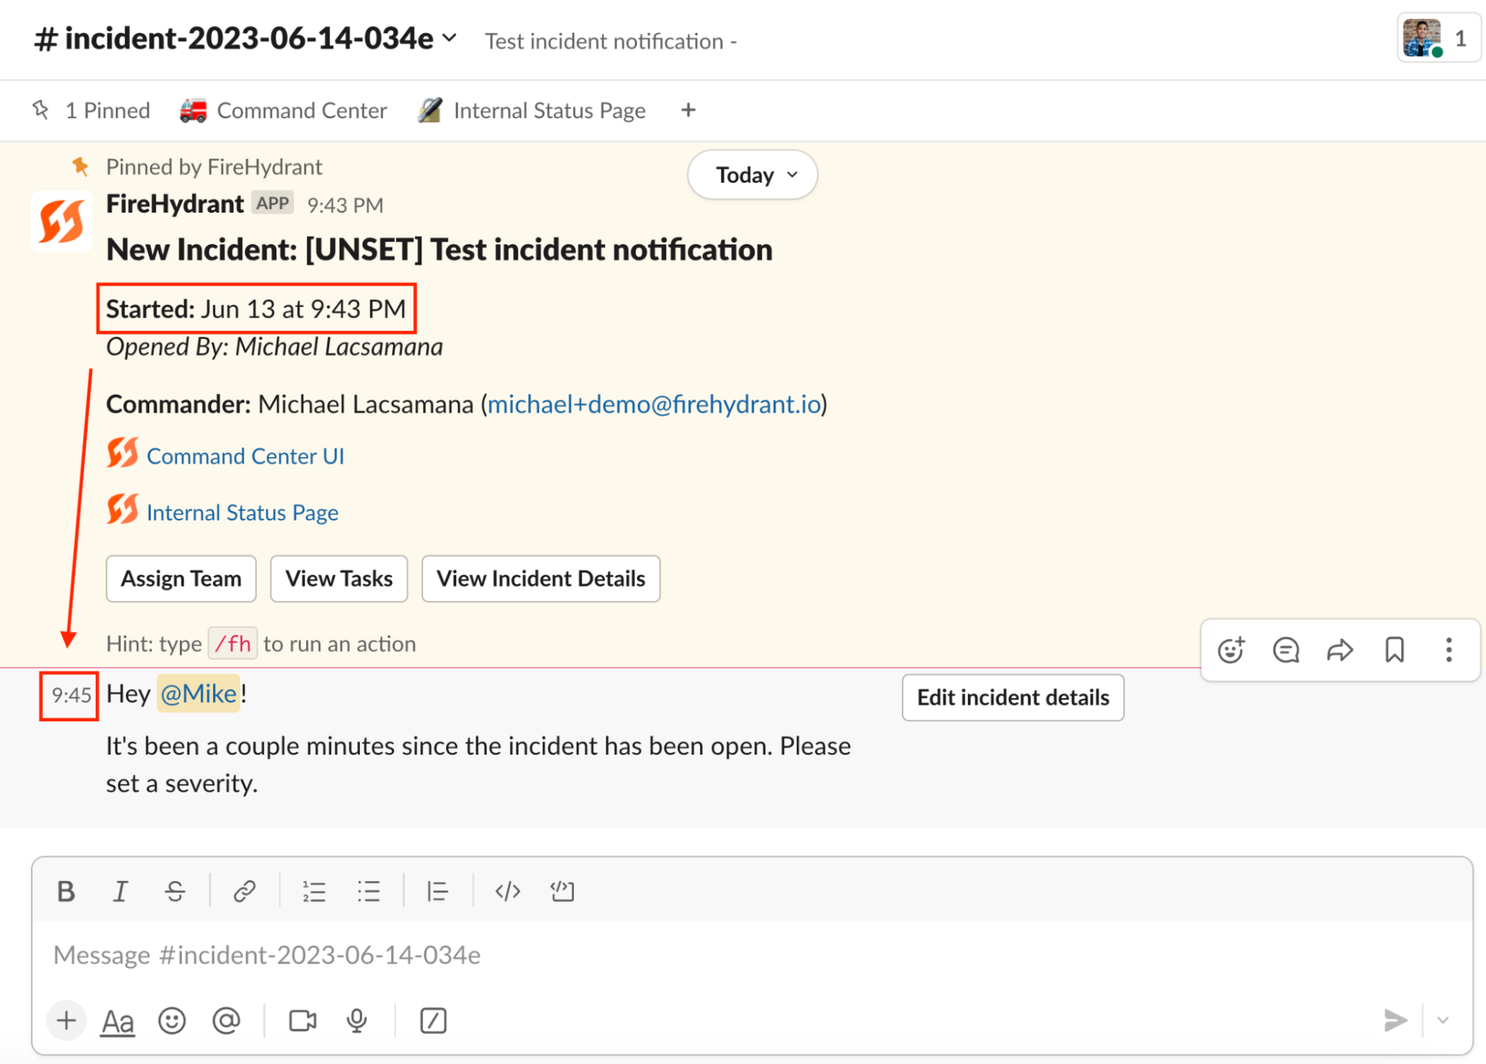Add a bookmark with plus icon
This screenshot has height=1064, width=1486.
point(688,110)
